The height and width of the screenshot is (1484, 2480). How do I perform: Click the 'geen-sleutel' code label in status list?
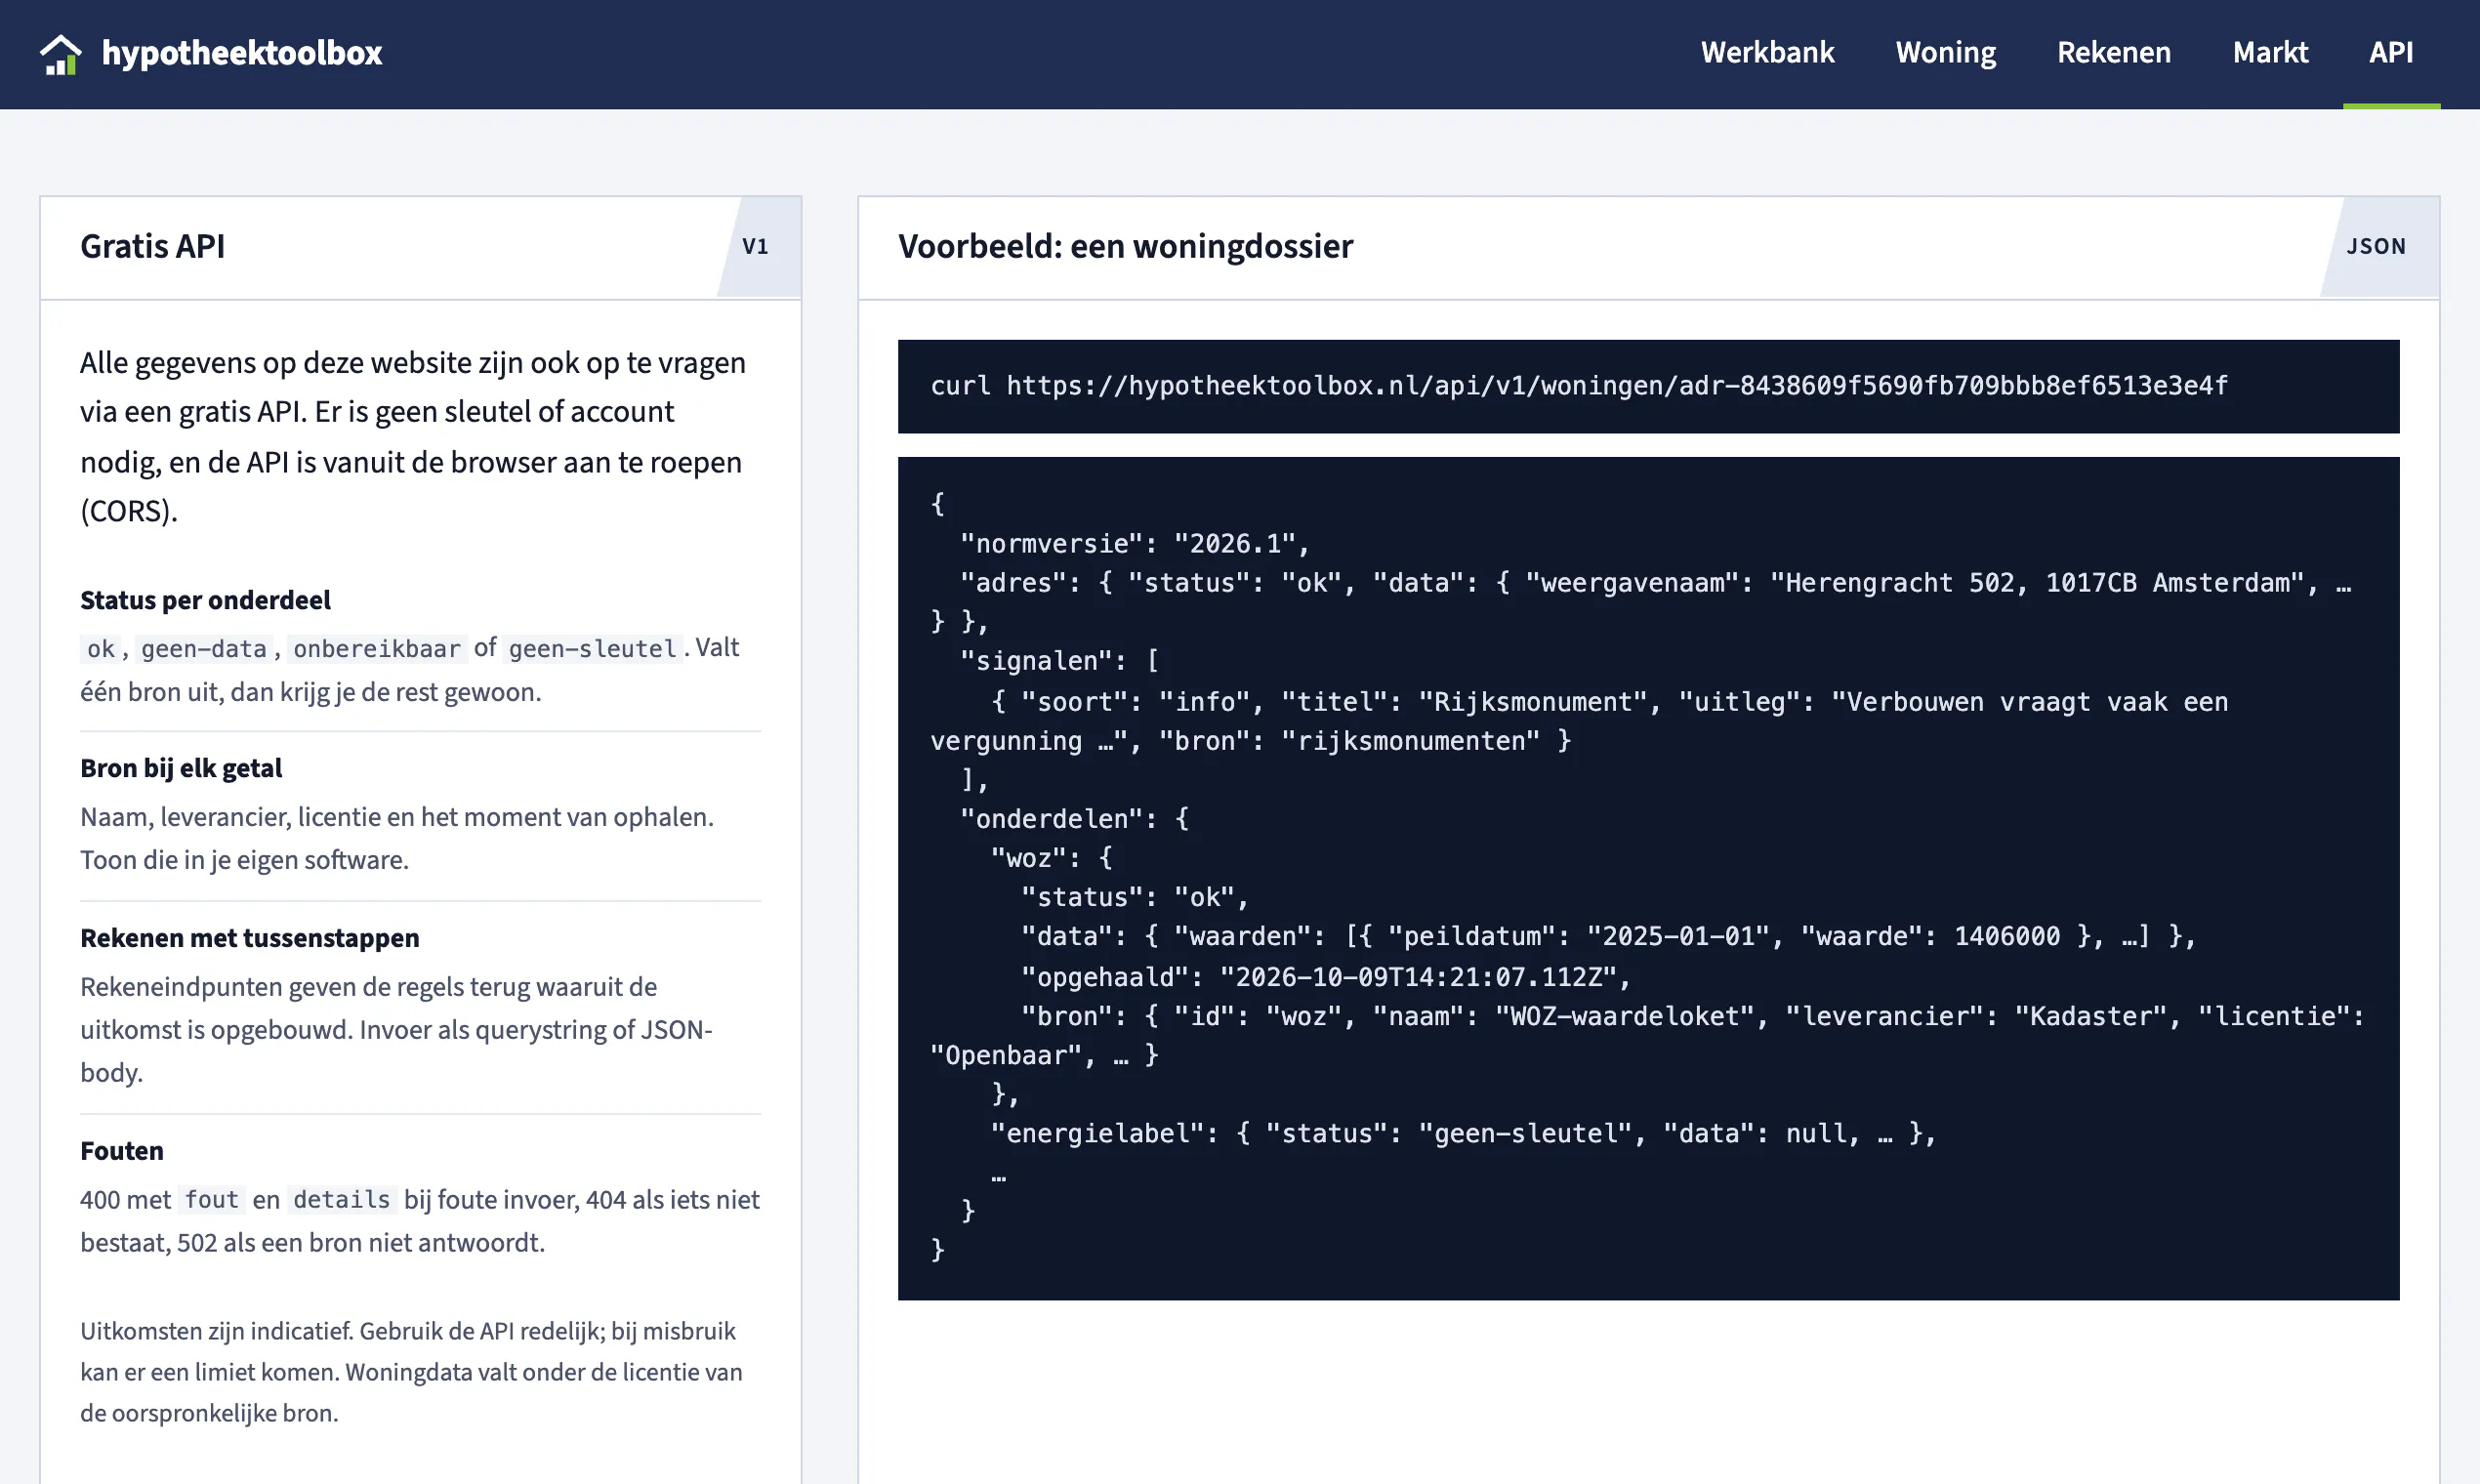point(593,649)
